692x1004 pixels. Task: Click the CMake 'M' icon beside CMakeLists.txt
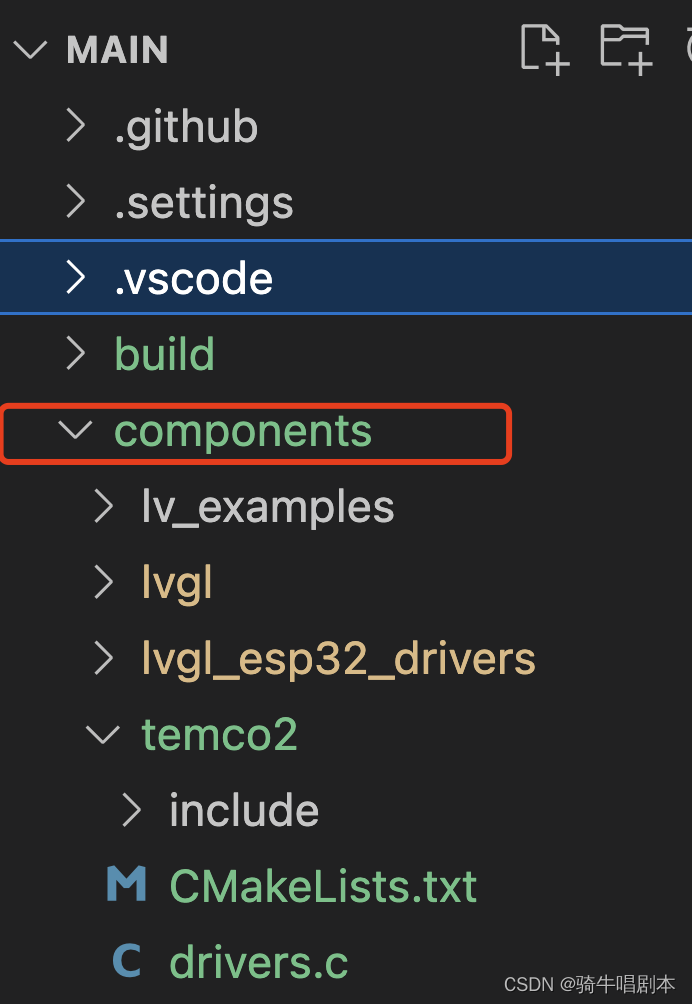tap(126, 884)
